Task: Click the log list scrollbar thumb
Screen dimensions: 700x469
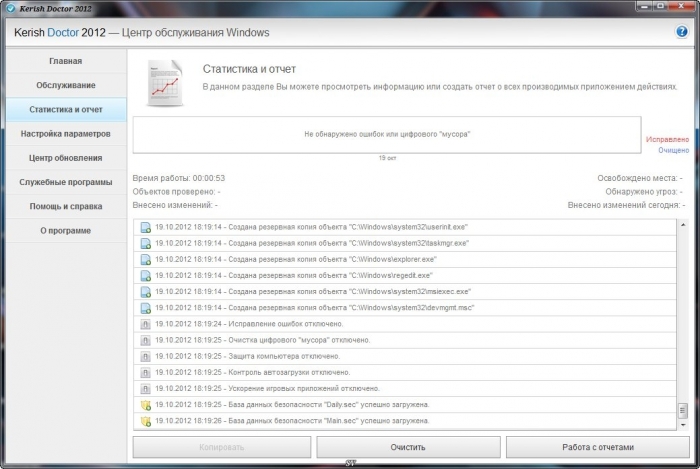Action: coord(683,411)
